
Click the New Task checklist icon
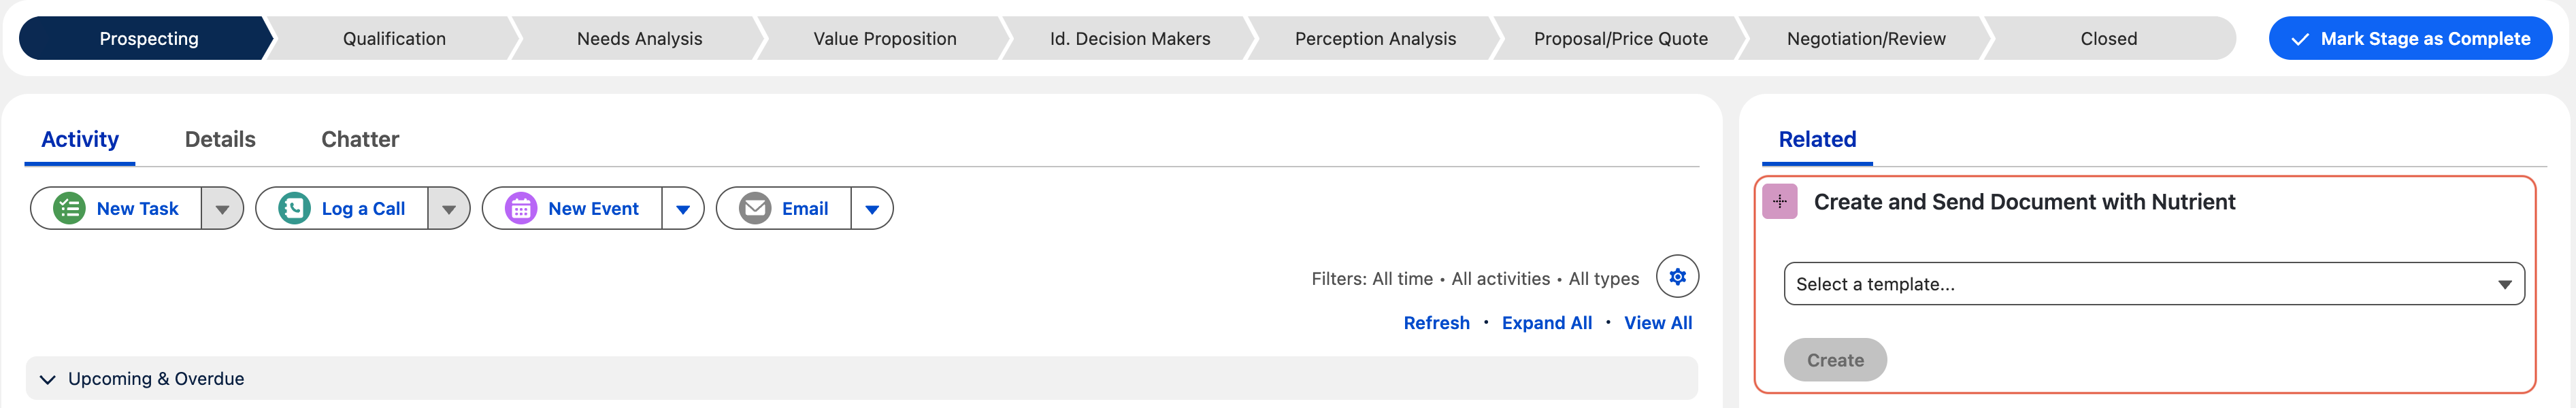point(69,208)
